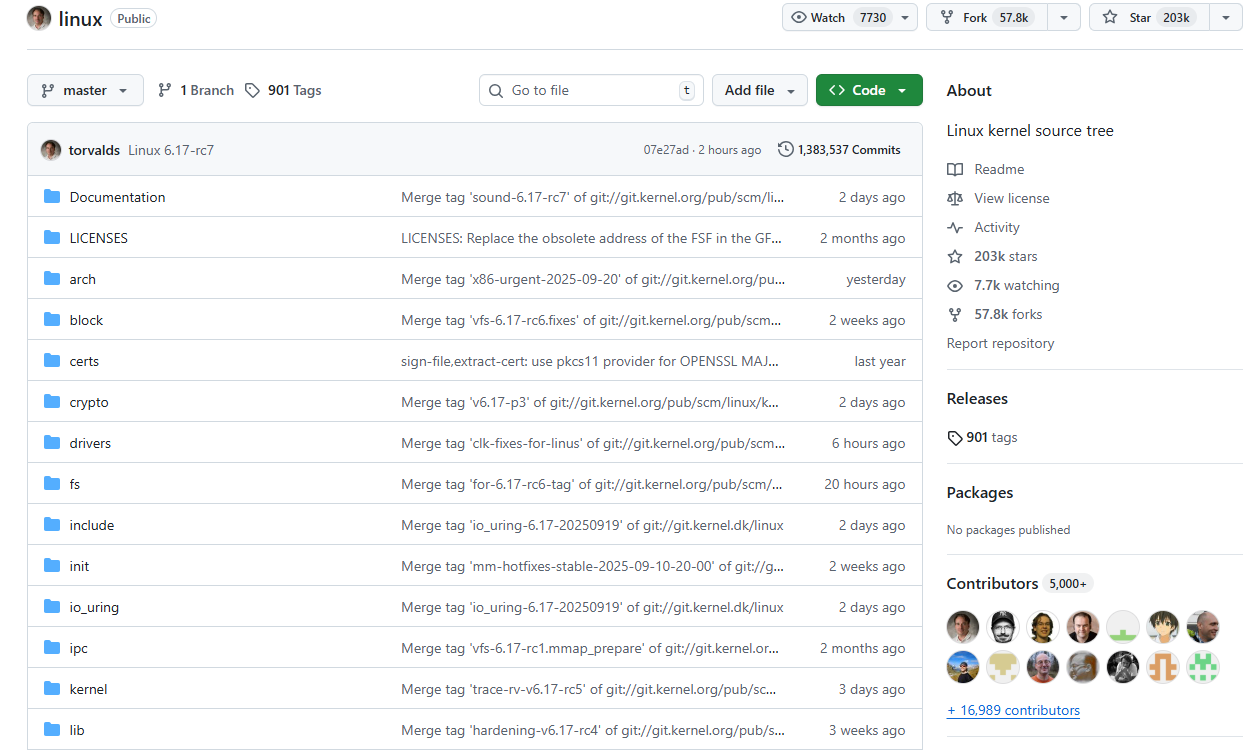Viewport: 1252px width, 750px height.
Task: Click the linux repository name link
Action: [80, 18]
